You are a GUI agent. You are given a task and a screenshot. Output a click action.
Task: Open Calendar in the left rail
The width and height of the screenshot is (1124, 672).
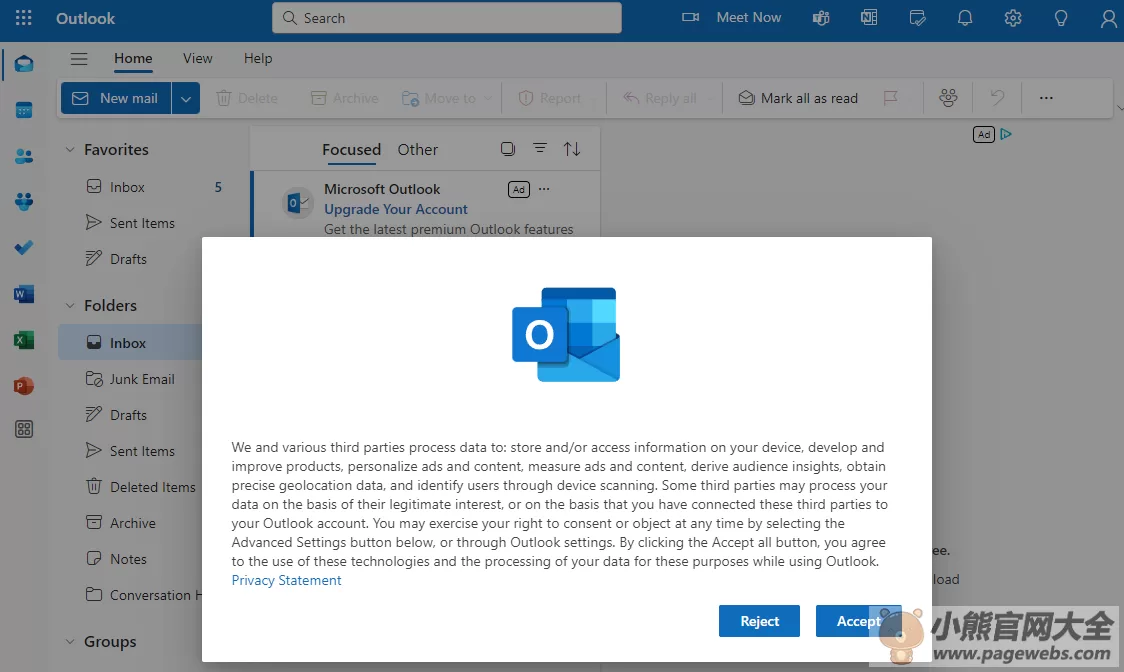[x=24, y=110]
